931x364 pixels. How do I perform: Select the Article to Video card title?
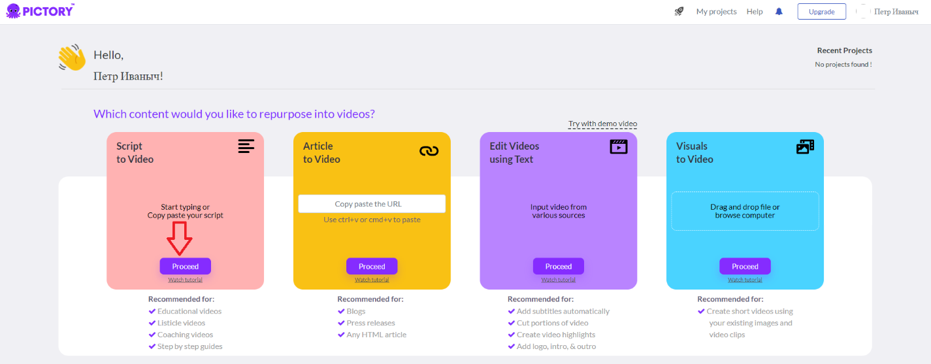pyautogui.click(x=322, y=153)
